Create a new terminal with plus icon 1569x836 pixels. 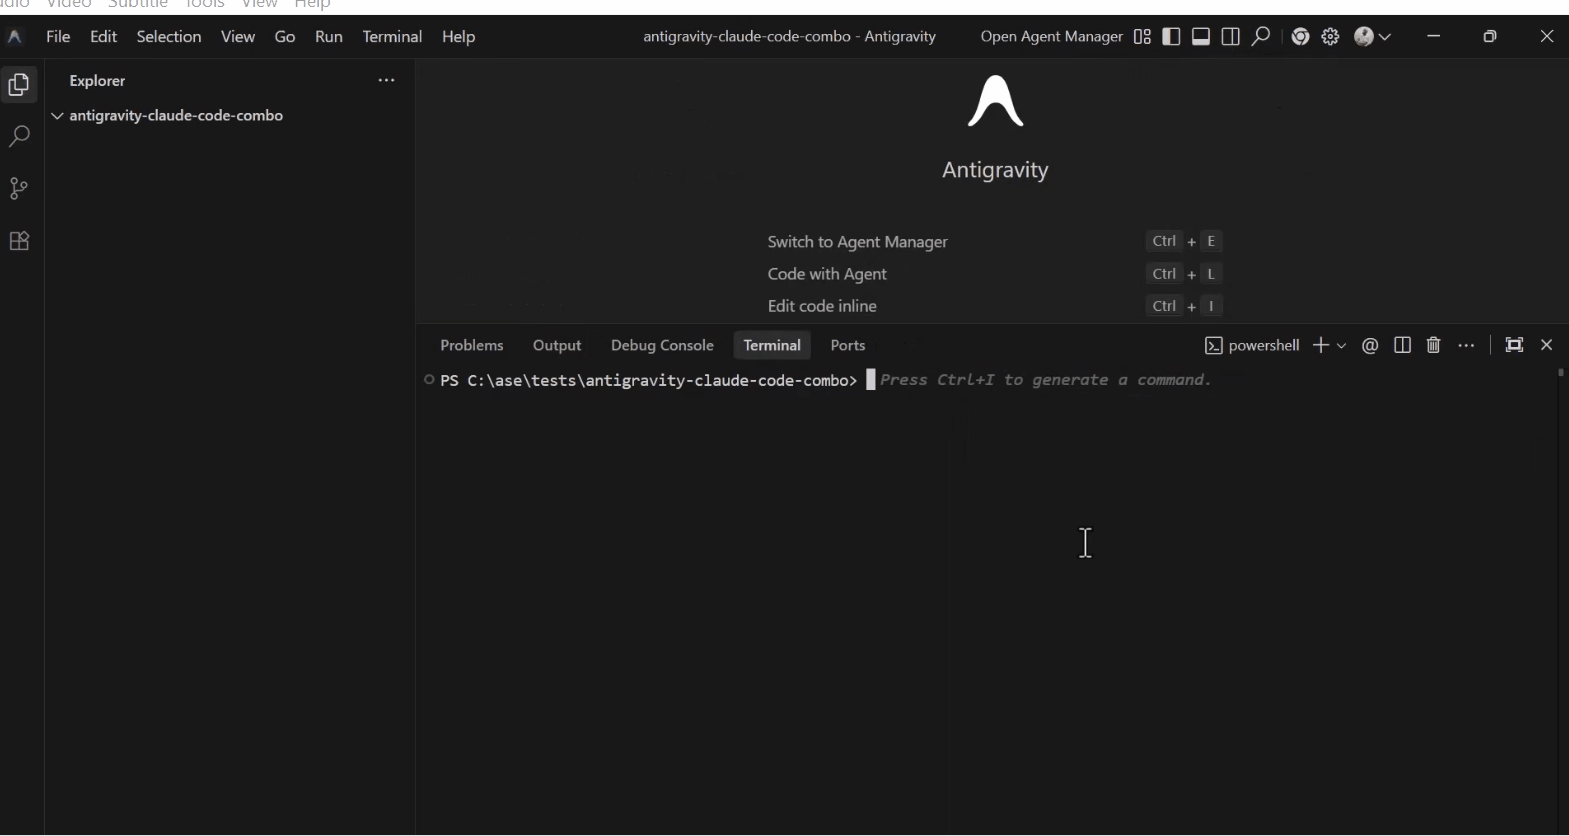(x=1320, y=345)
